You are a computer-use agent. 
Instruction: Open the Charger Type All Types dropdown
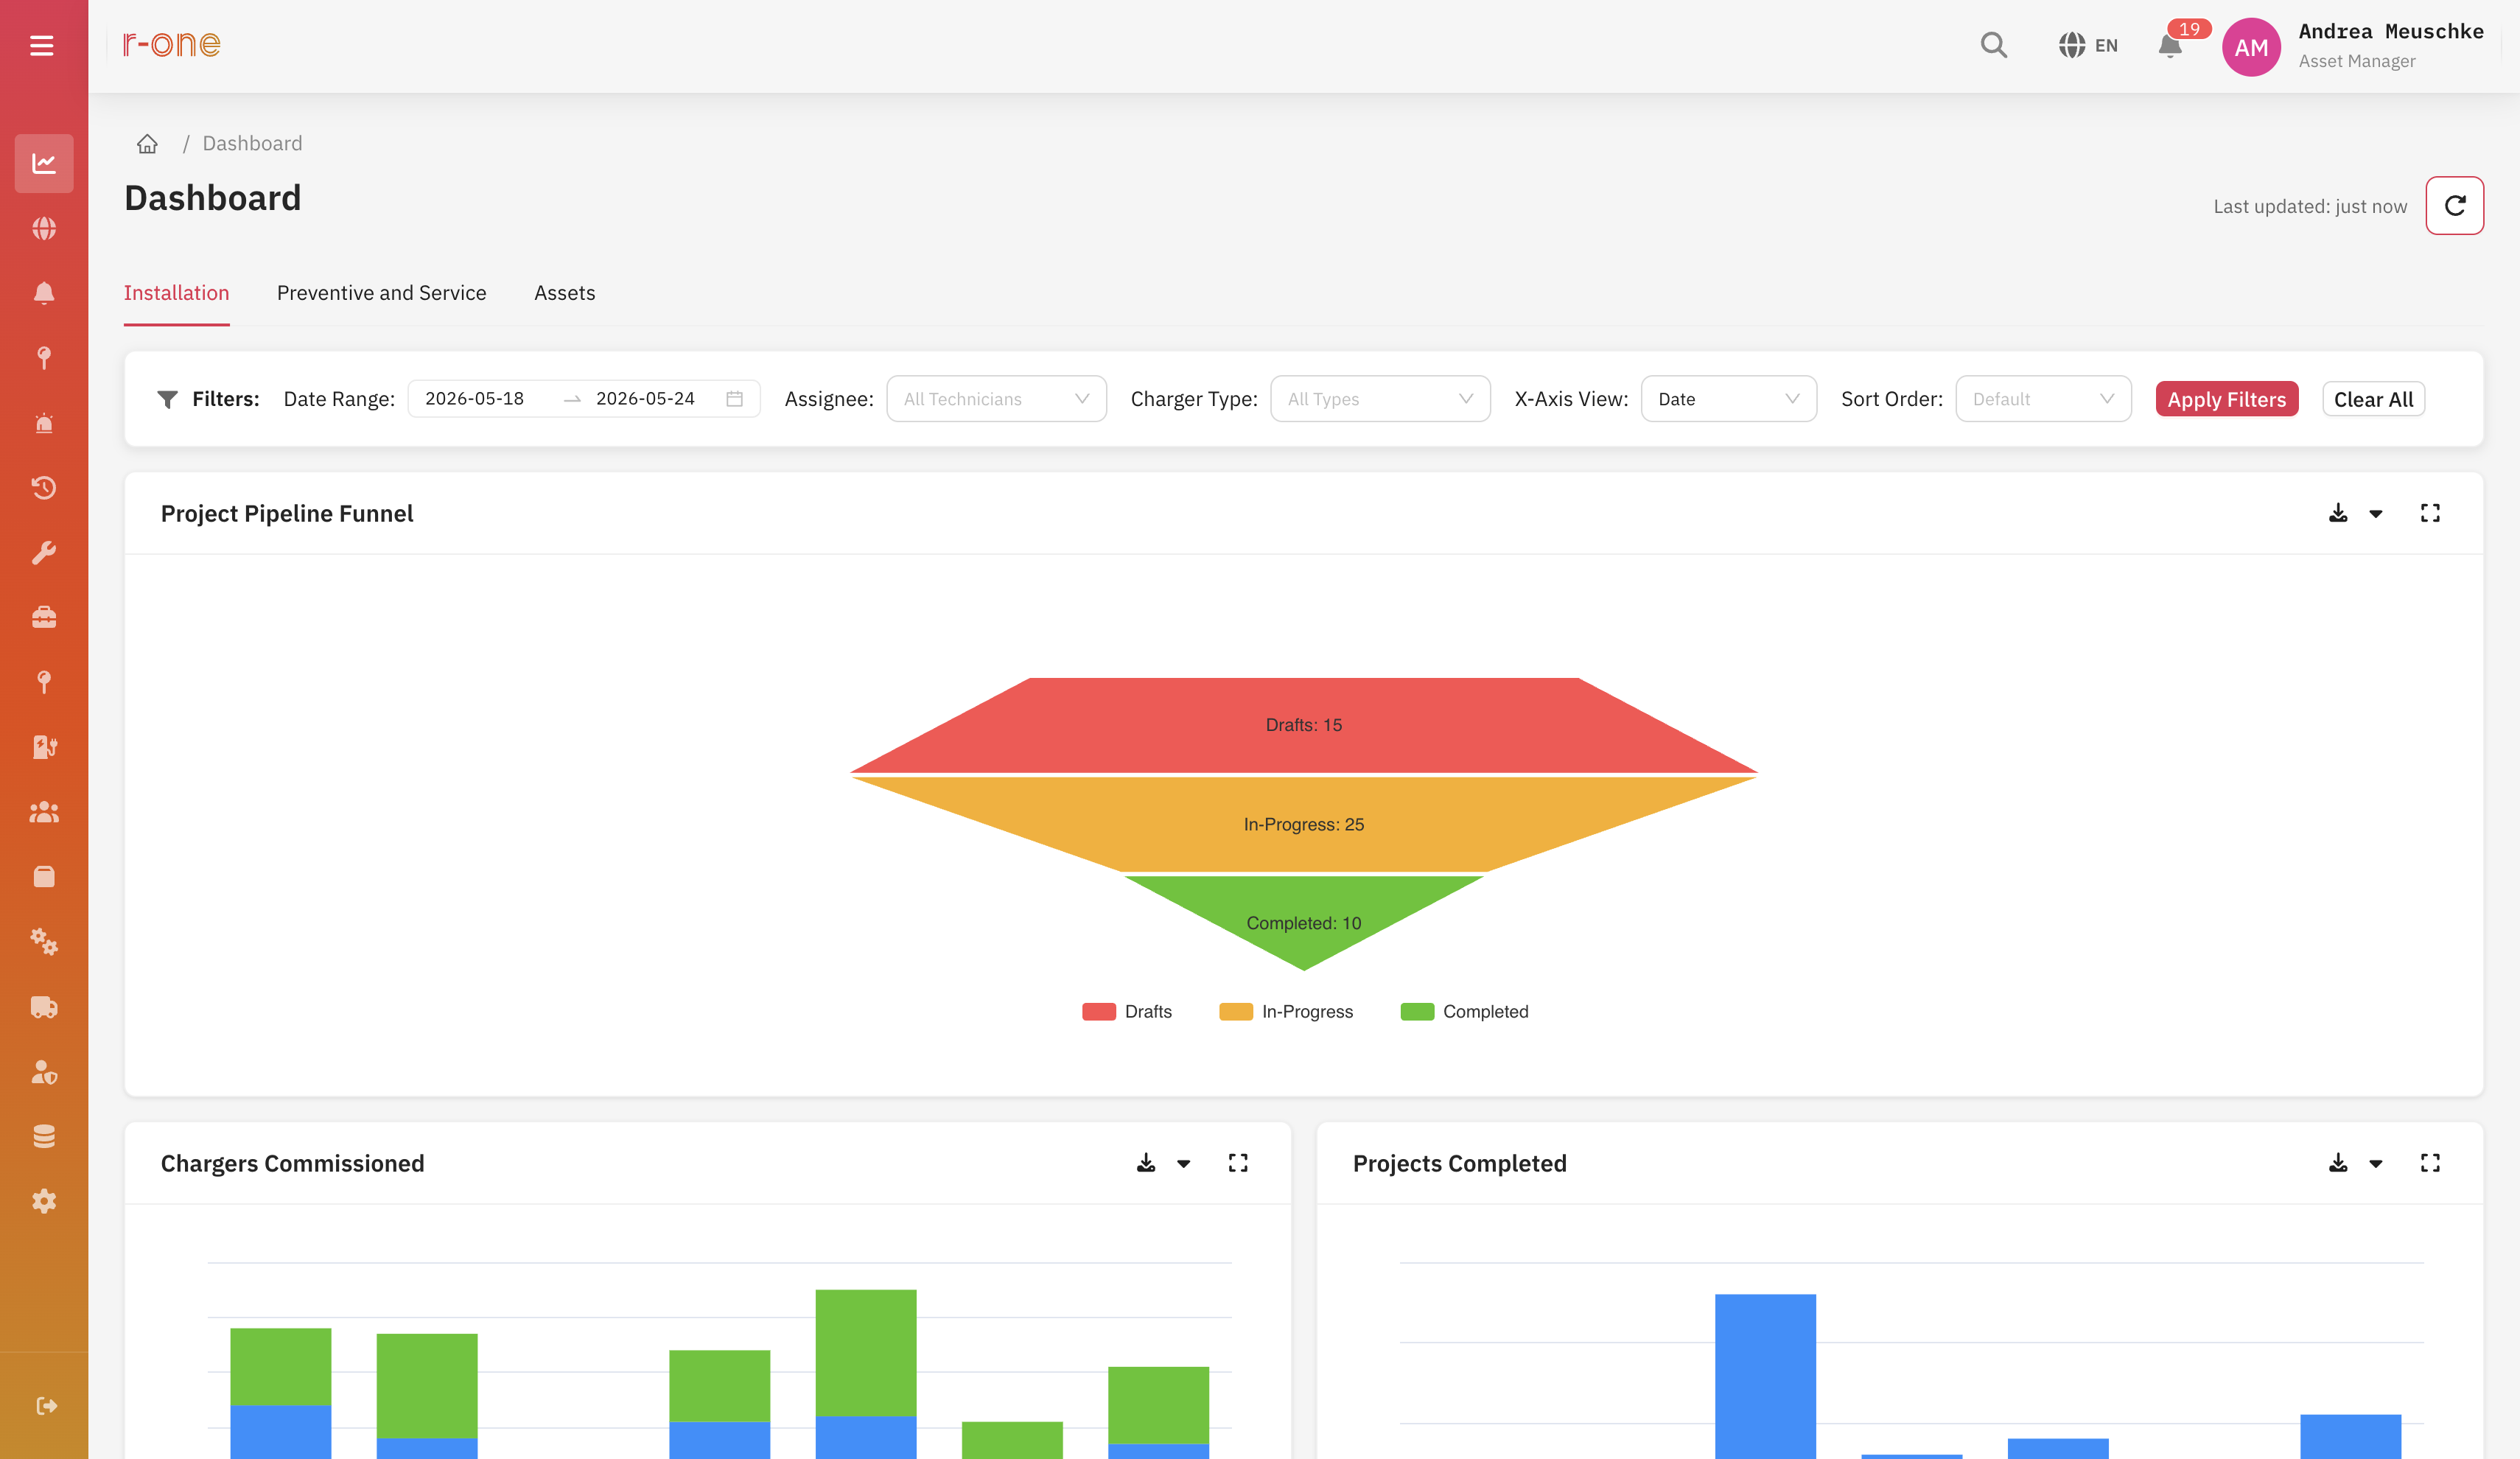[x=1380, y=399]
